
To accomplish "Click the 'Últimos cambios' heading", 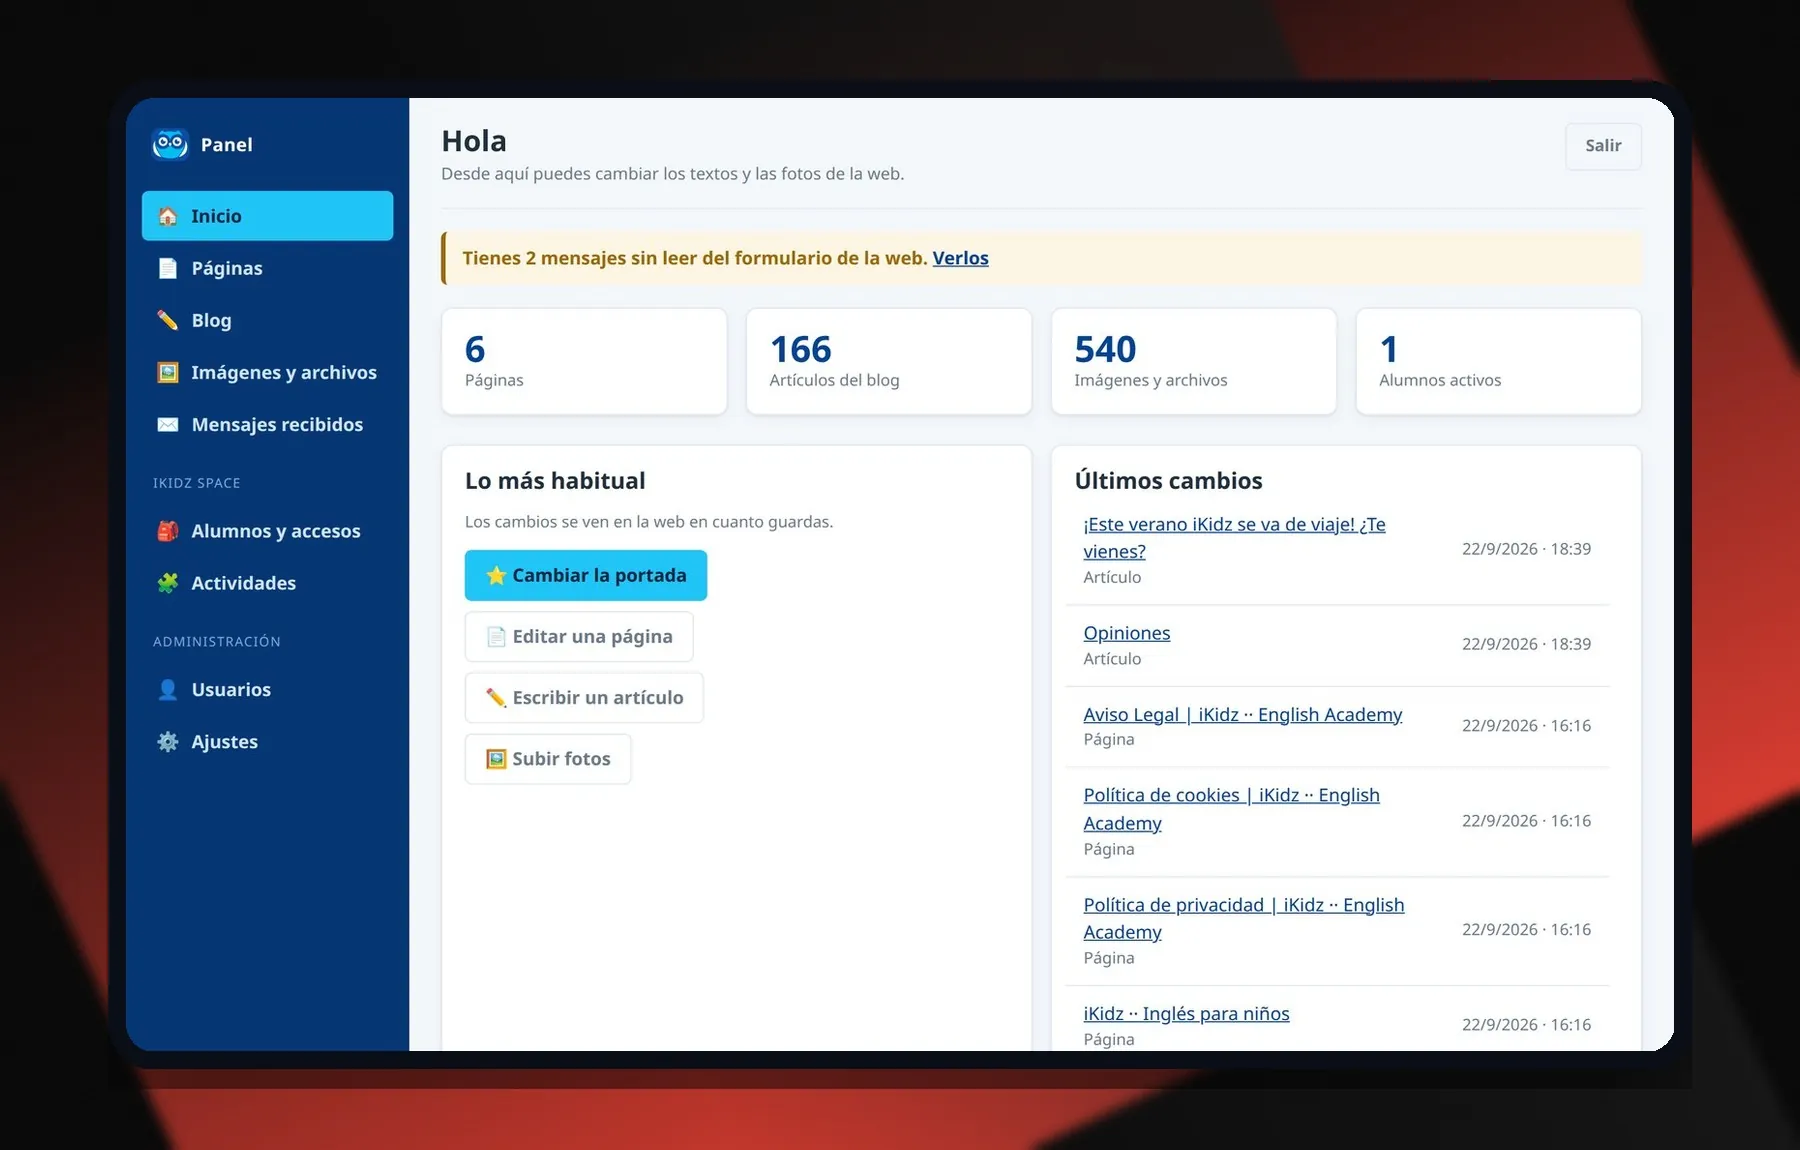I will point(1169,481).
